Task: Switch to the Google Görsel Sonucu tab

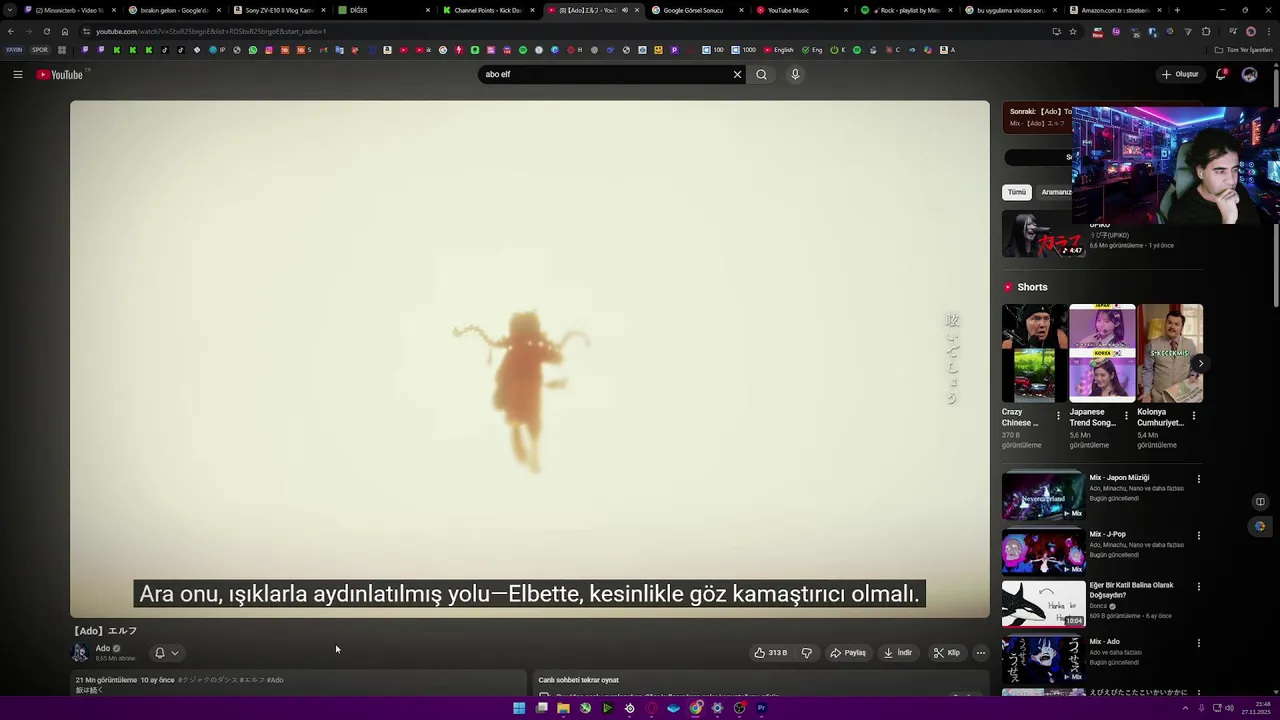Action: (696, 10)
